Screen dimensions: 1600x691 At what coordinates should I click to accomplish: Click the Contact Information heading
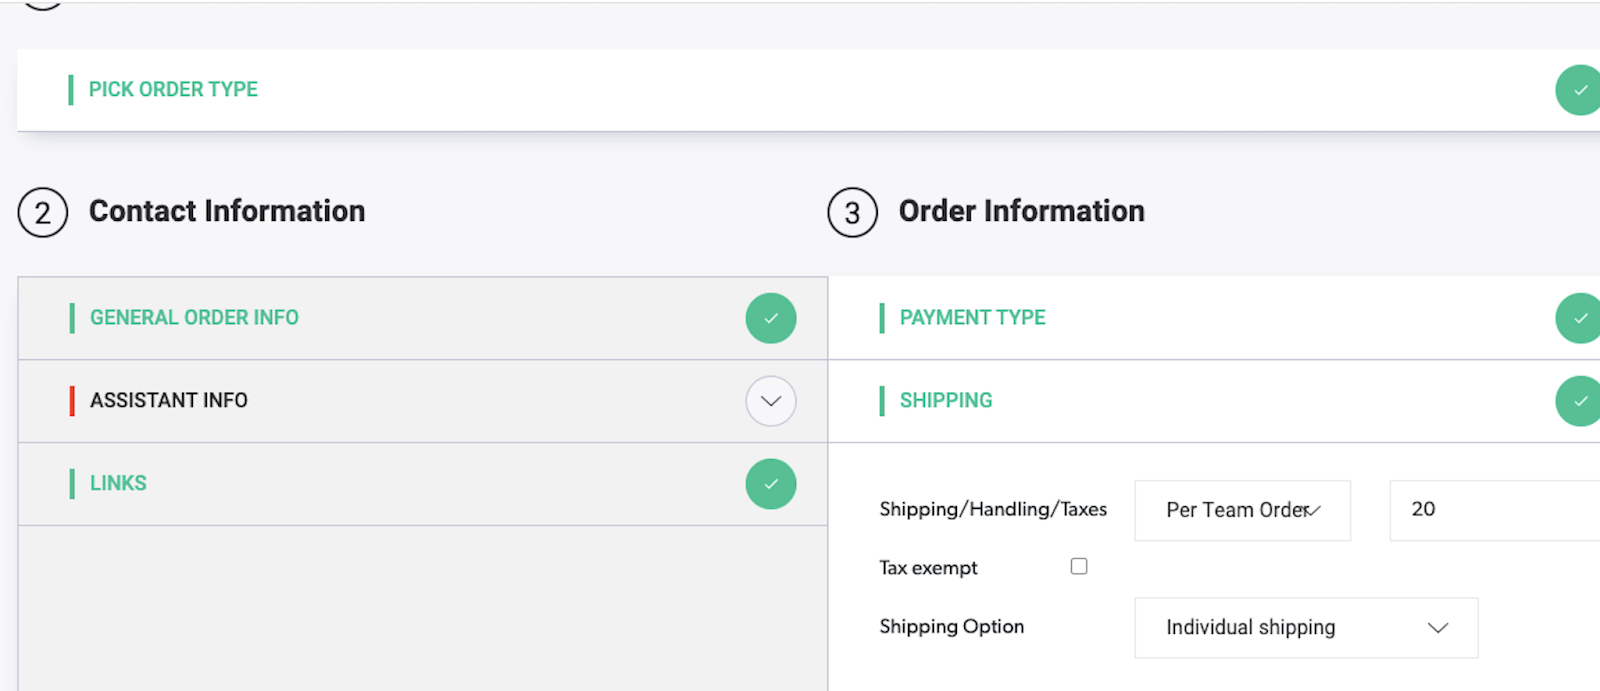pos(227,212)
